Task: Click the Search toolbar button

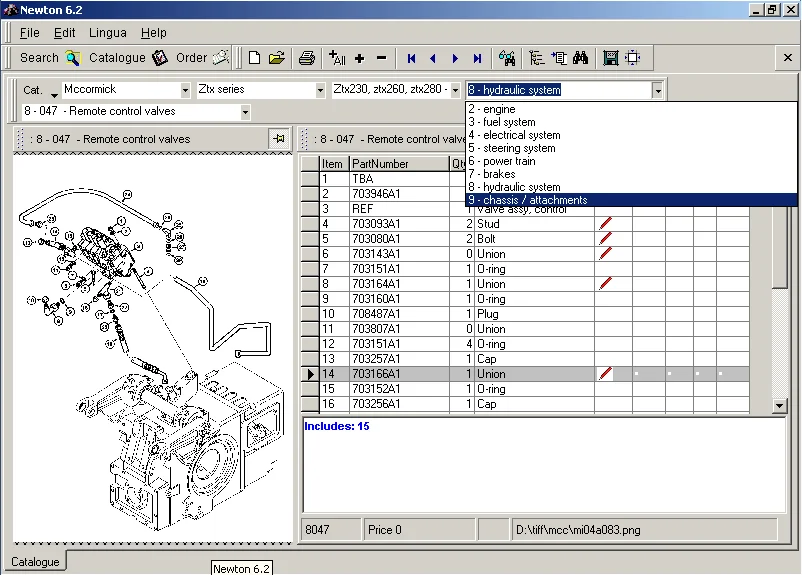Action: point(49,58)
